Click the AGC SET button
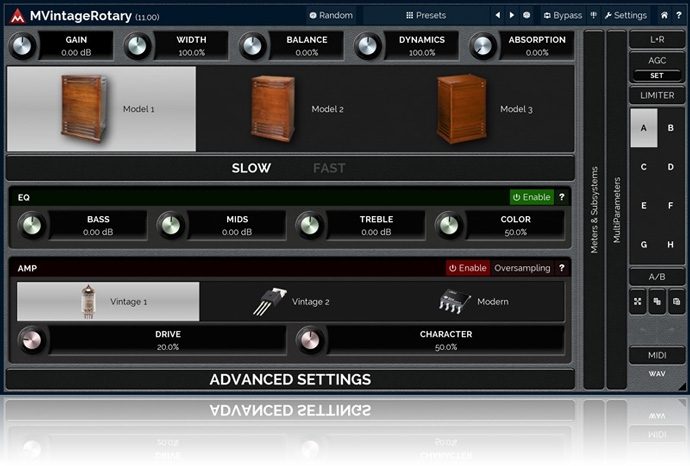The width and height of the screenshot is (690, 466). click(x=657, y=76)
